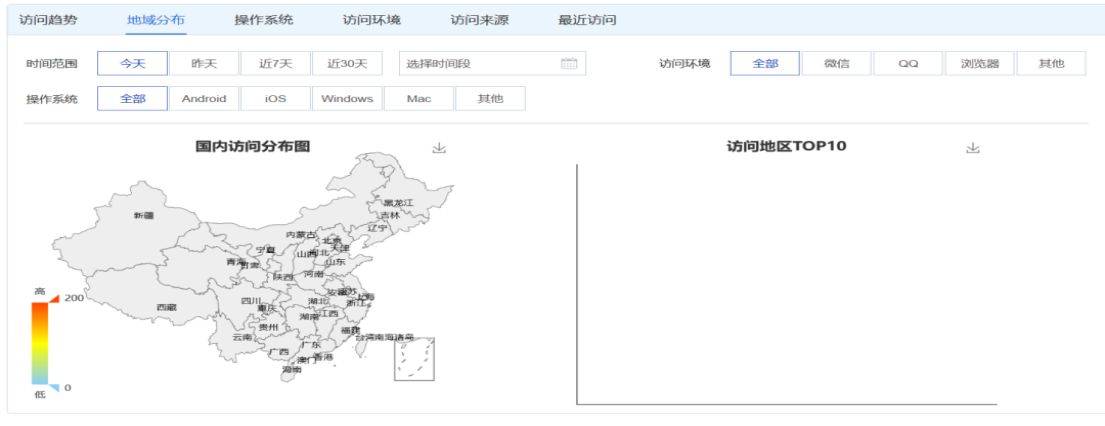
Task: Filter operating system by iOS
Action: [276, 99]
